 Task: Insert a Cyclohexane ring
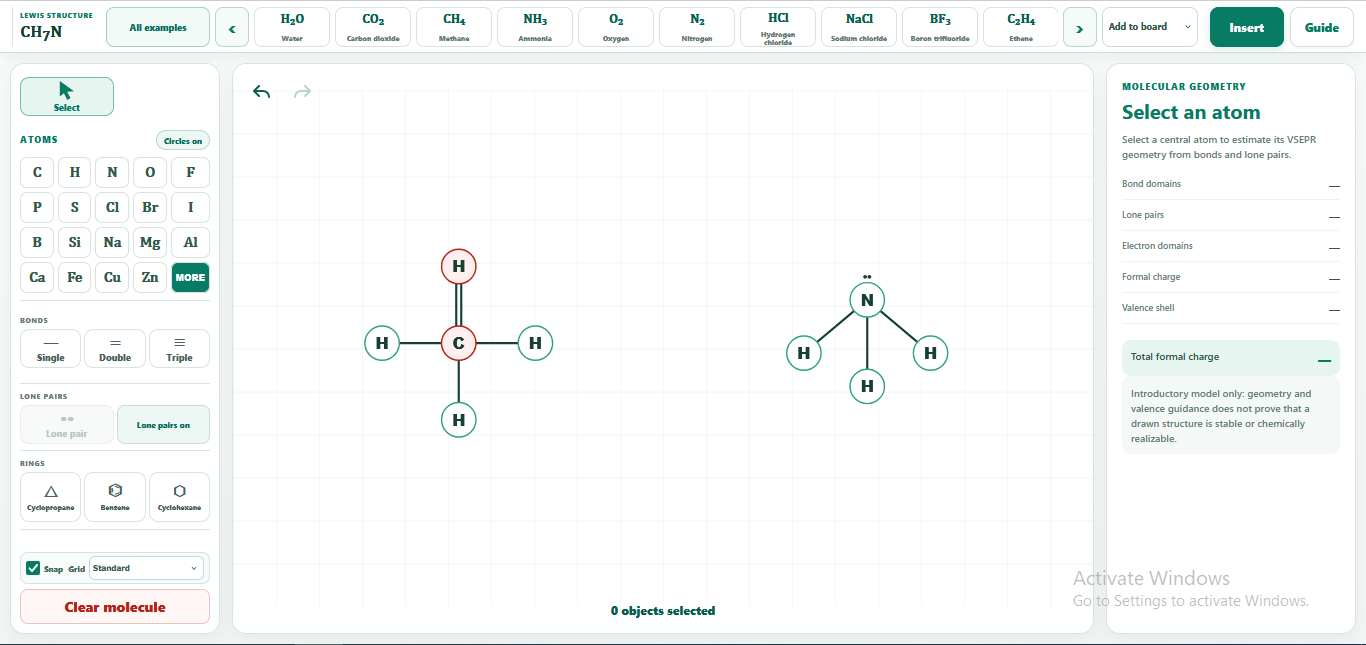(179, 497)
